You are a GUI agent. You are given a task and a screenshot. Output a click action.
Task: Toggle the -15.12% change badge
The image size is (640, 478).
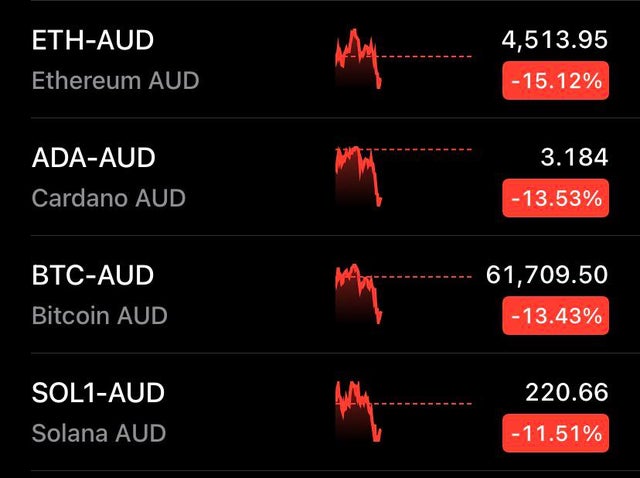556,81
